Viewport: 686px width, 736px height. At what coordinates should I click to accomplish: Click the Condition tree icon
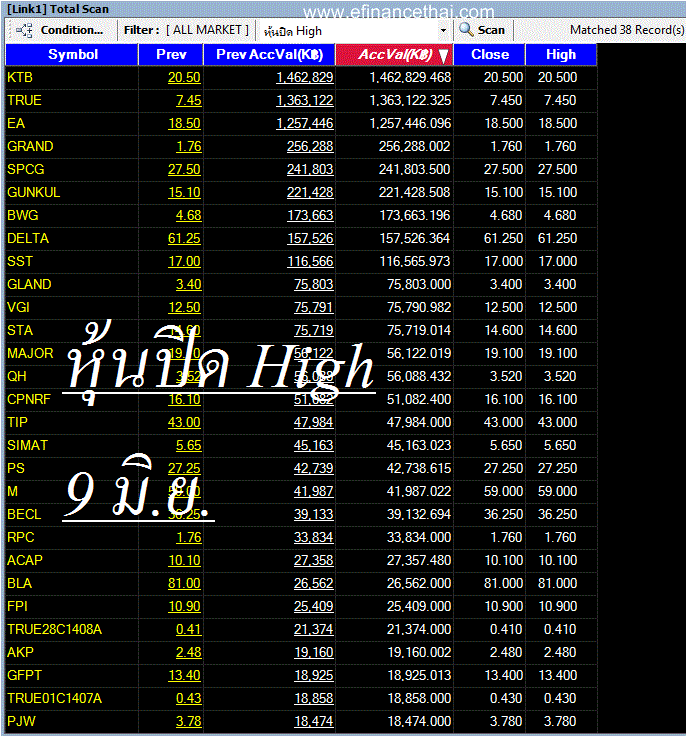[x=24, y=31]
